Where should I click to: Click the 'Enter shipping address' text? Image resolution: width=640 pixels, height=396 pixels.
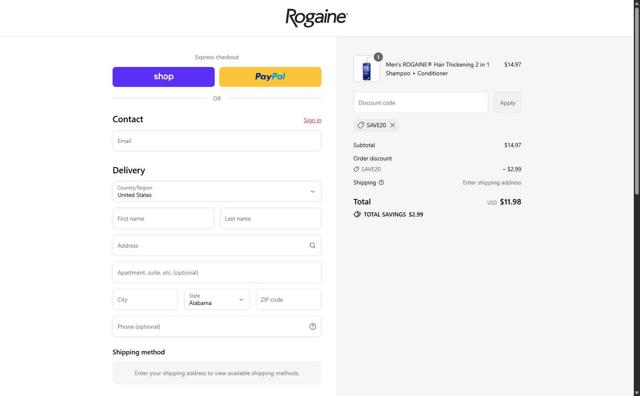pos(492,183)
